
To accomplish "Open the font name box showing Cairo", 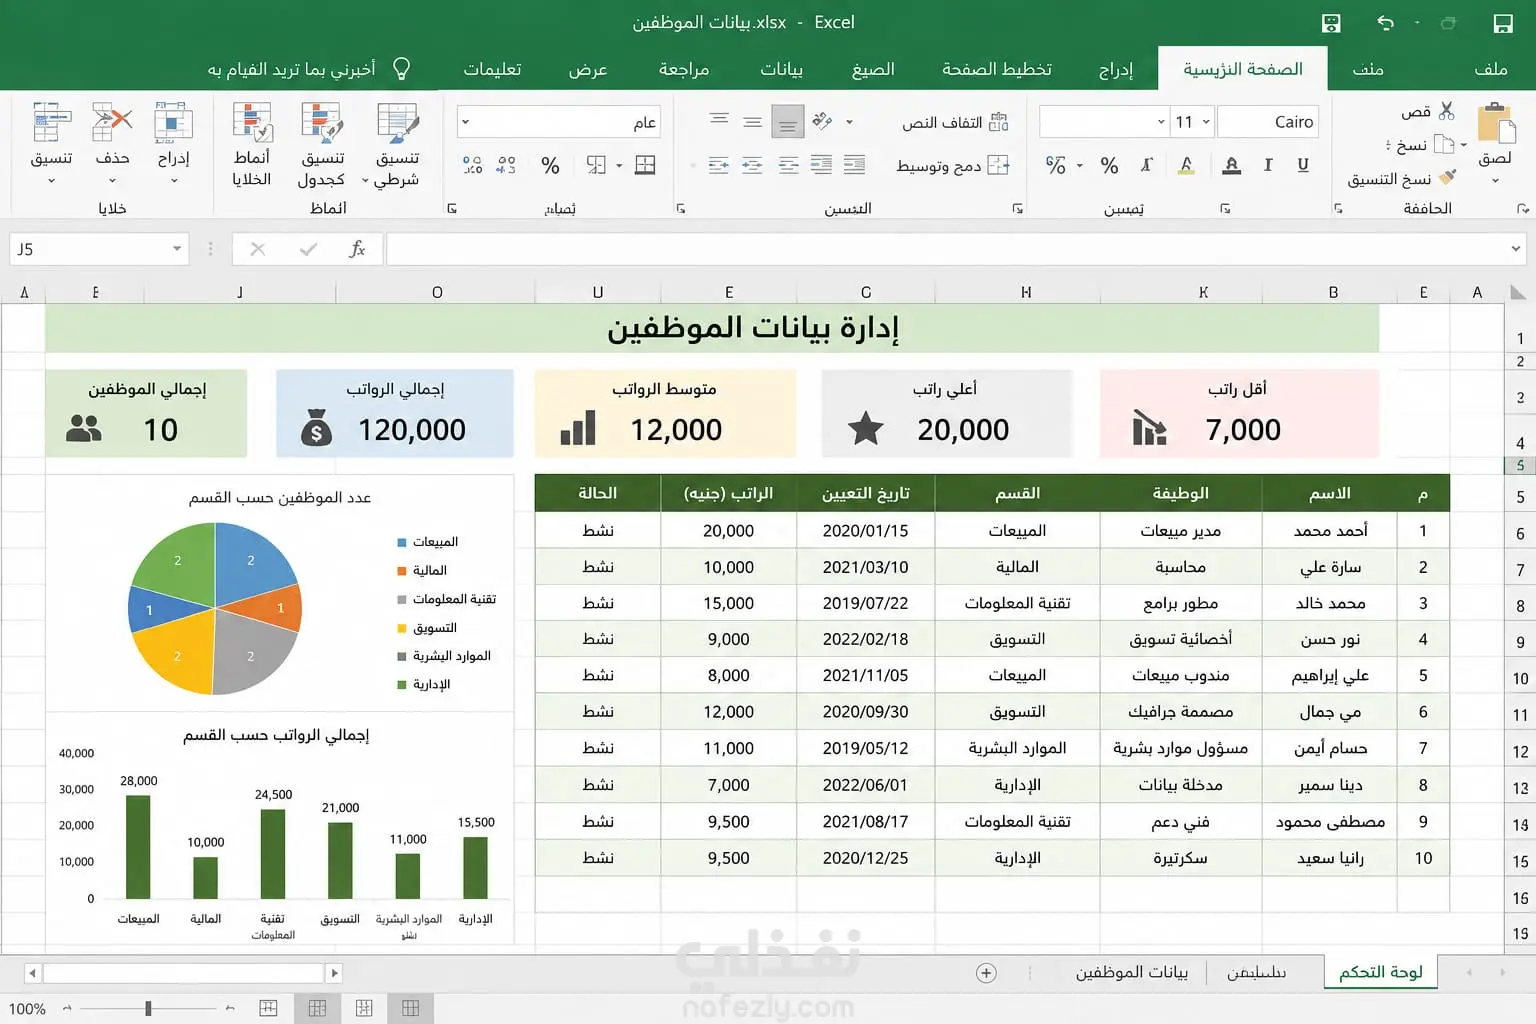I will (x=1268, y=122).
